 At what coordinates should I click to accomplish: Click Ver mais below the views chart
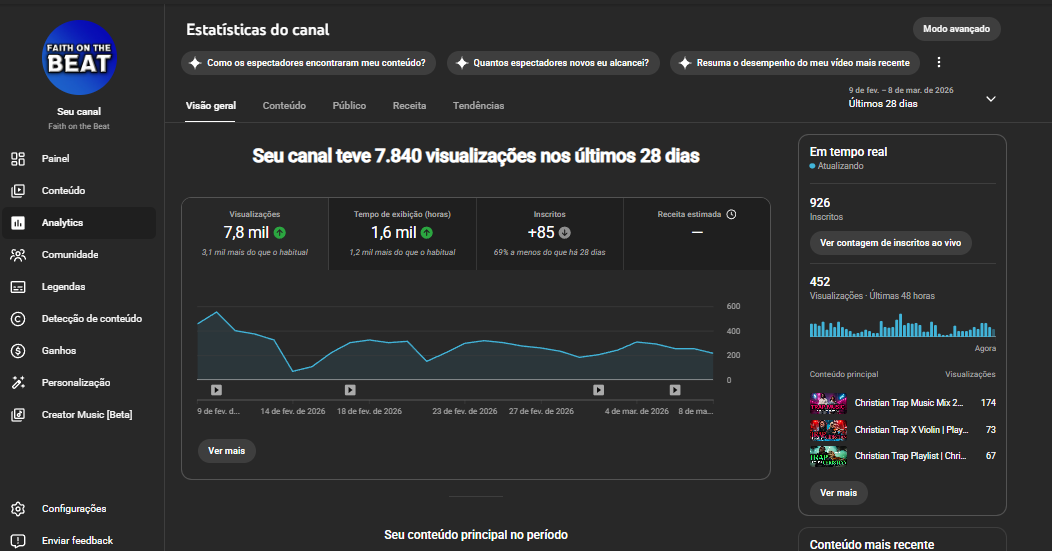click(227, 451)
